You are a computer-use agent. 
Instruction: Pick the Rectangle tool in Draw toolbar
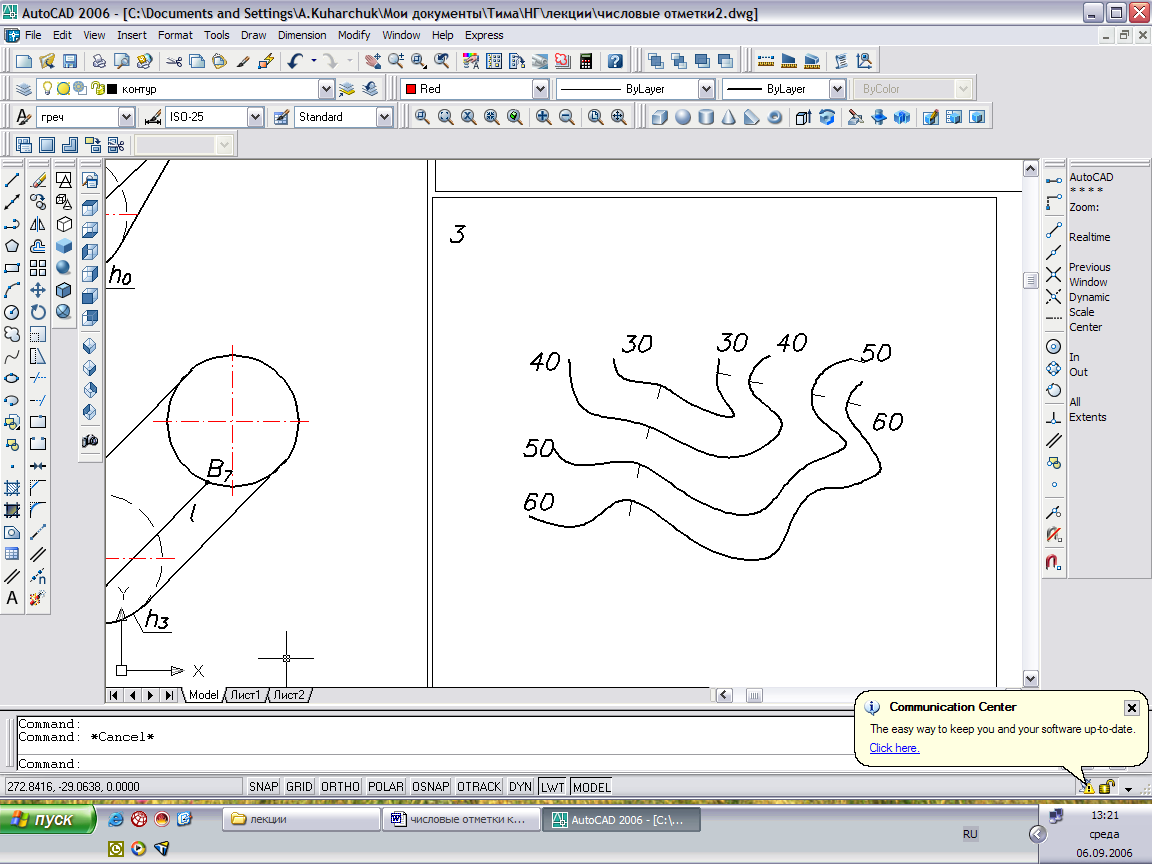[x=12, y=268]
